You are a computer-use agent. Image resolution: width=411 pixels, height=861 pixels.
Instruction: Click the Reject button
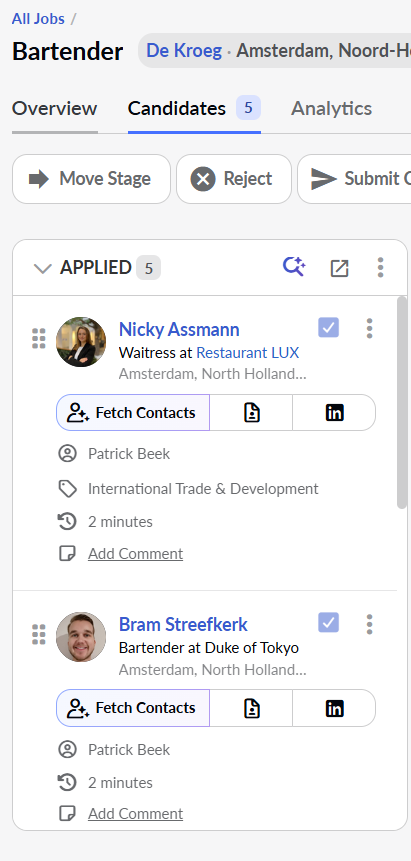[x=234, y=179]
